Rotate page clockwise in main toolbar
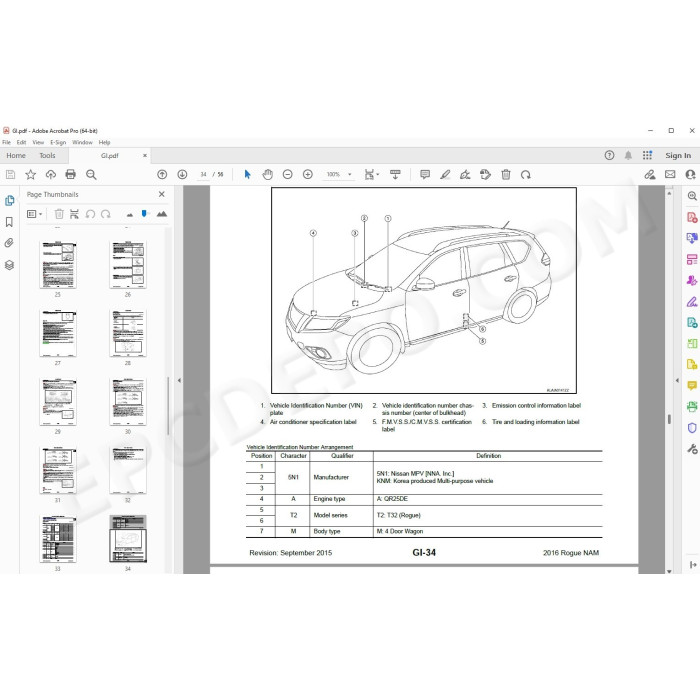Viewport: 700px width, 700px height. click(525, 175)
